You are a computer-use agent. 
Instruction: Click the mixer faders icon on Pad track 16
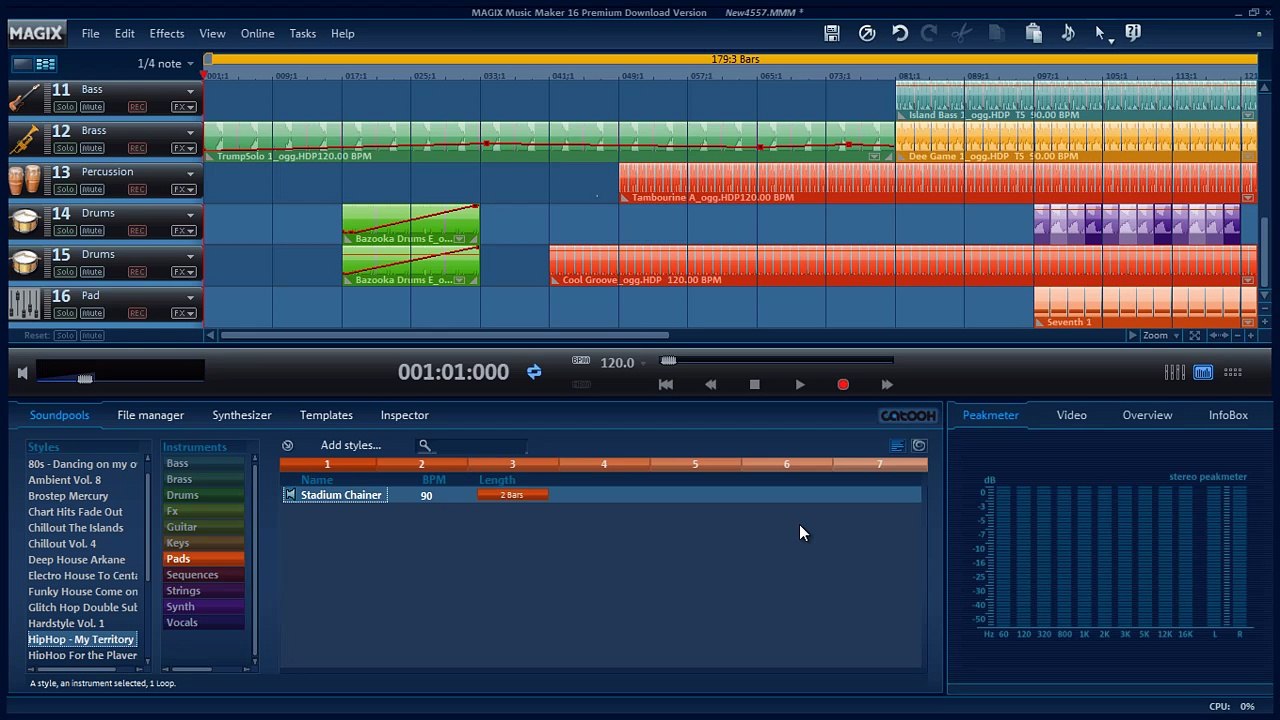click(x=25, y=304)
